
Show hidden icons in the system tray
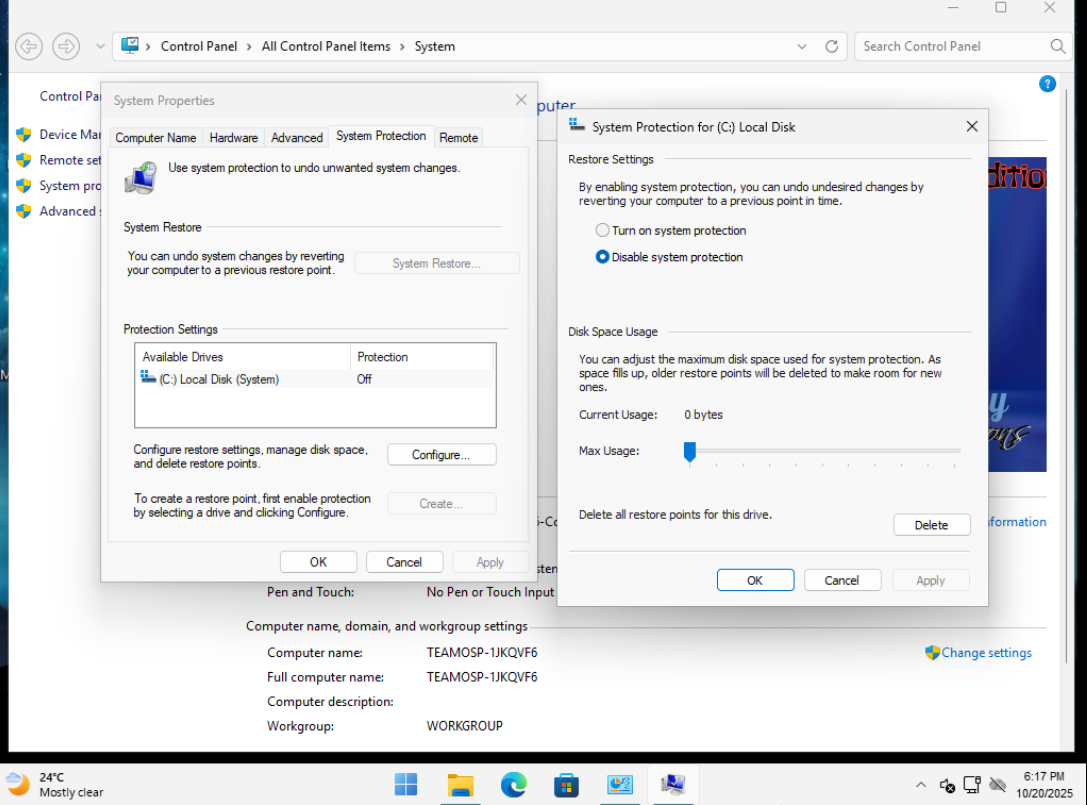tap(920, 785)
